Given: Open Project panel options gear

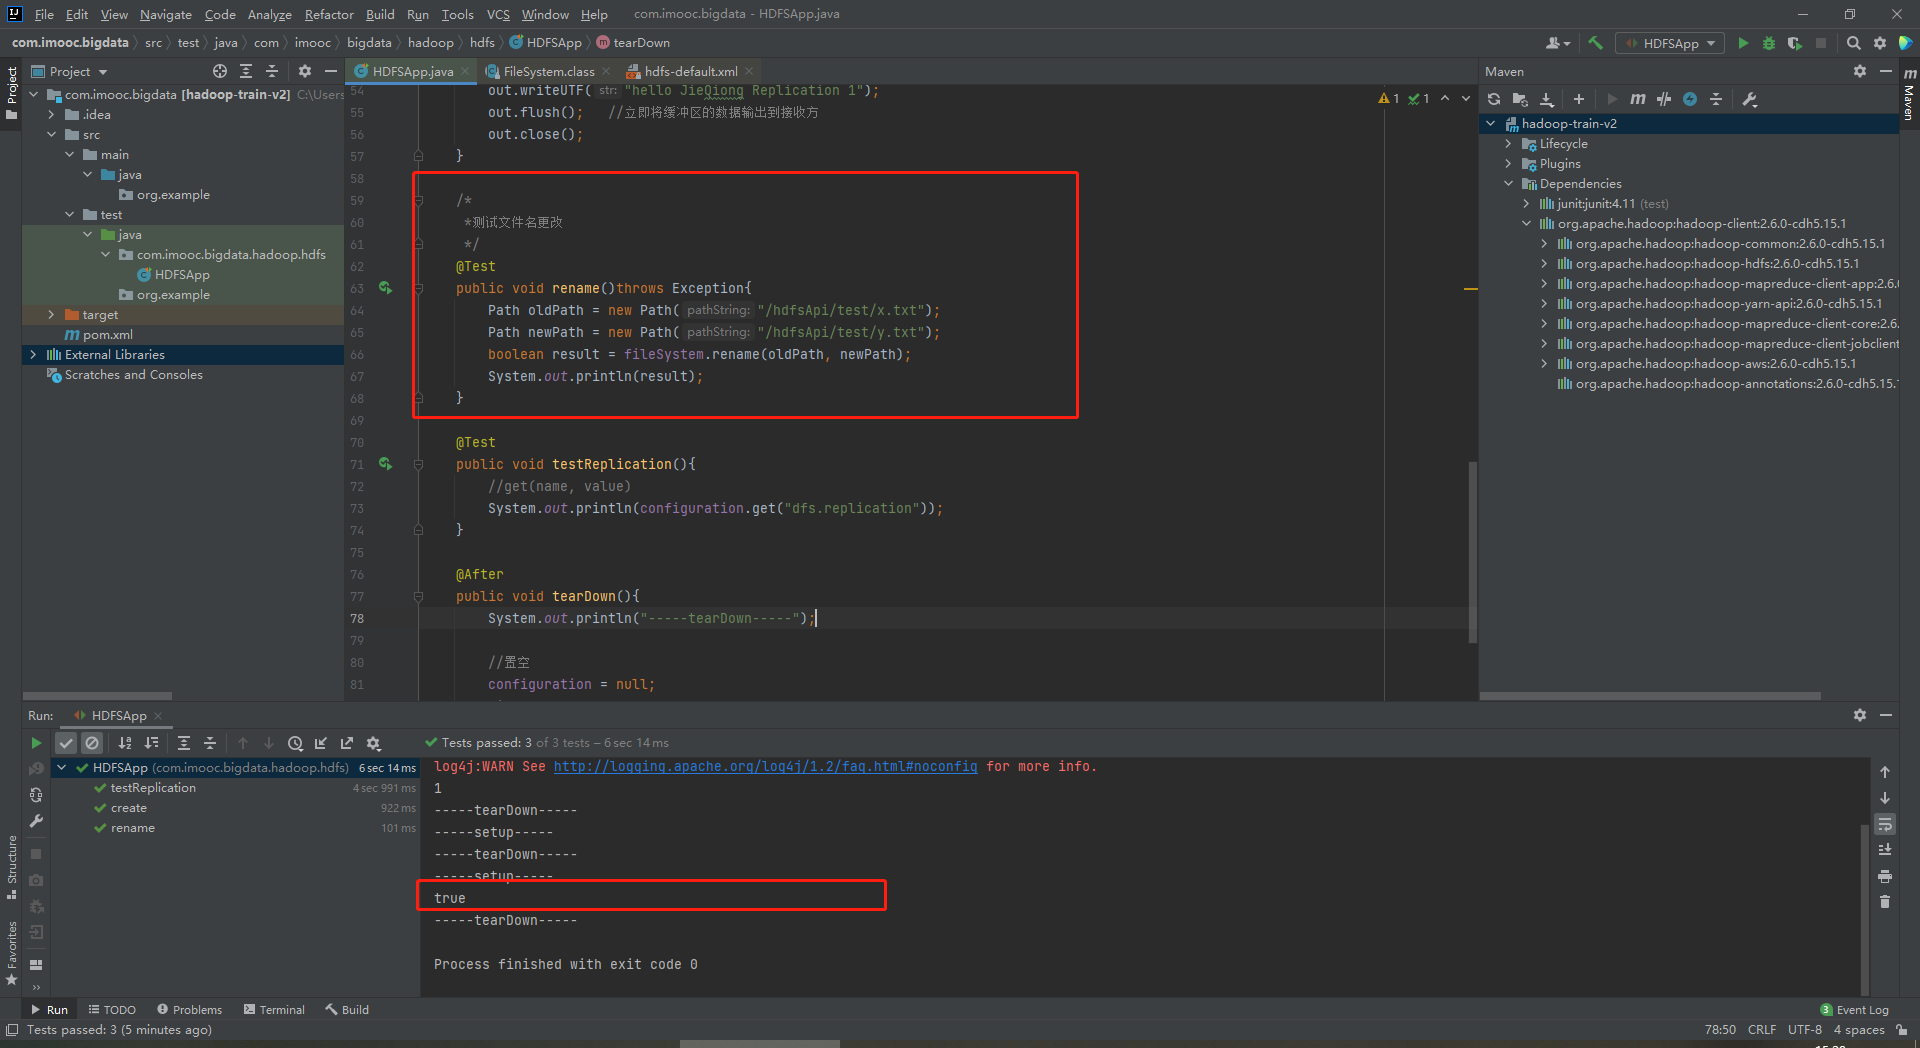Looking at the screenshot, I should point(305,71).
